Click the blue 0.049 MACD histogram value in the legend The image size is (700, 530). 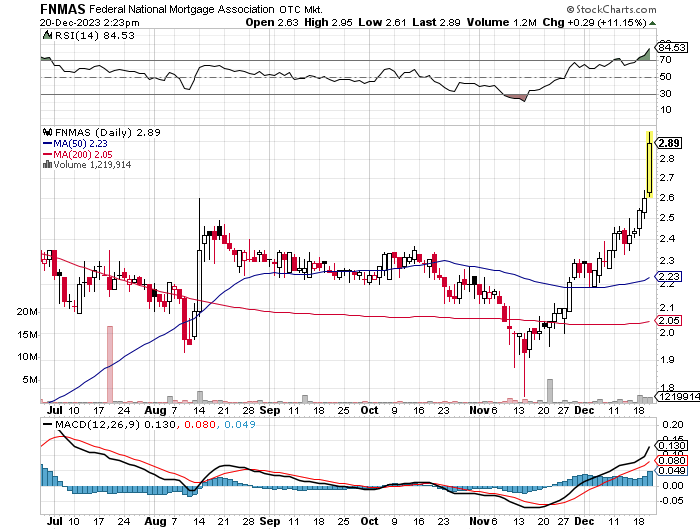(240, 424)
